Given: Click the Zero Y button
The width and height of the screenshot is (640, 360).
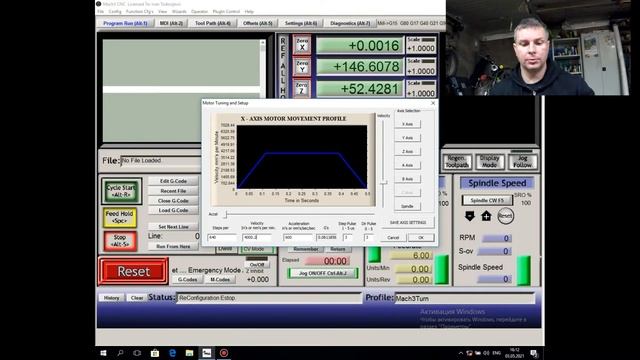Looking at the screenshot, I should [302, 67].
